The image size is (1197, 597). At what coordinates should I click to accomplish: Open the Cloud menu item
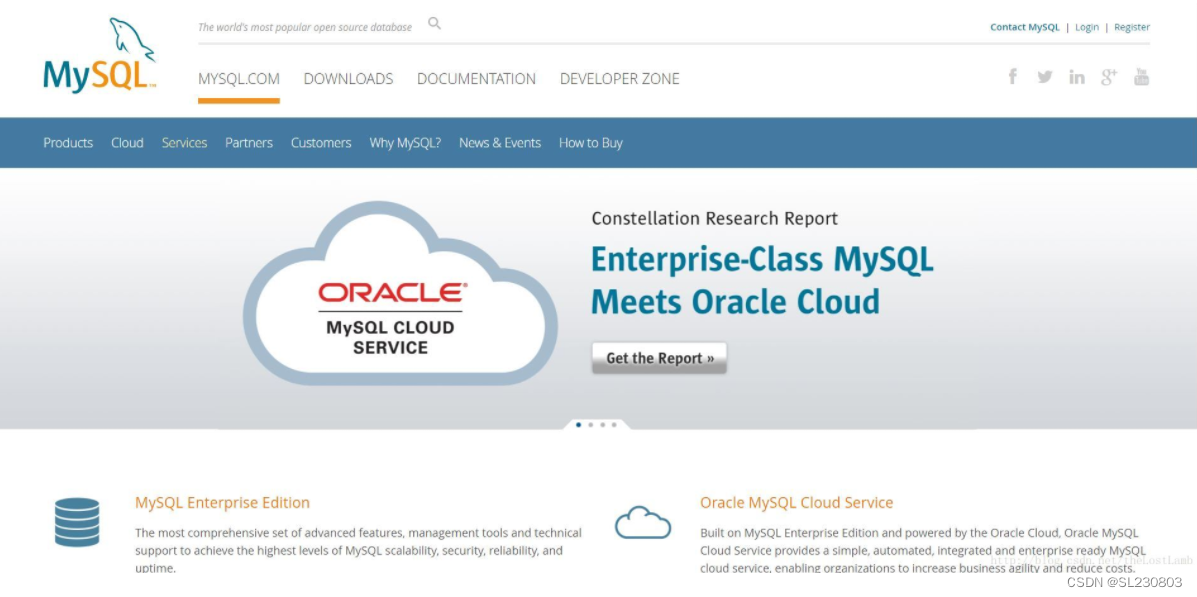(127, 143)
